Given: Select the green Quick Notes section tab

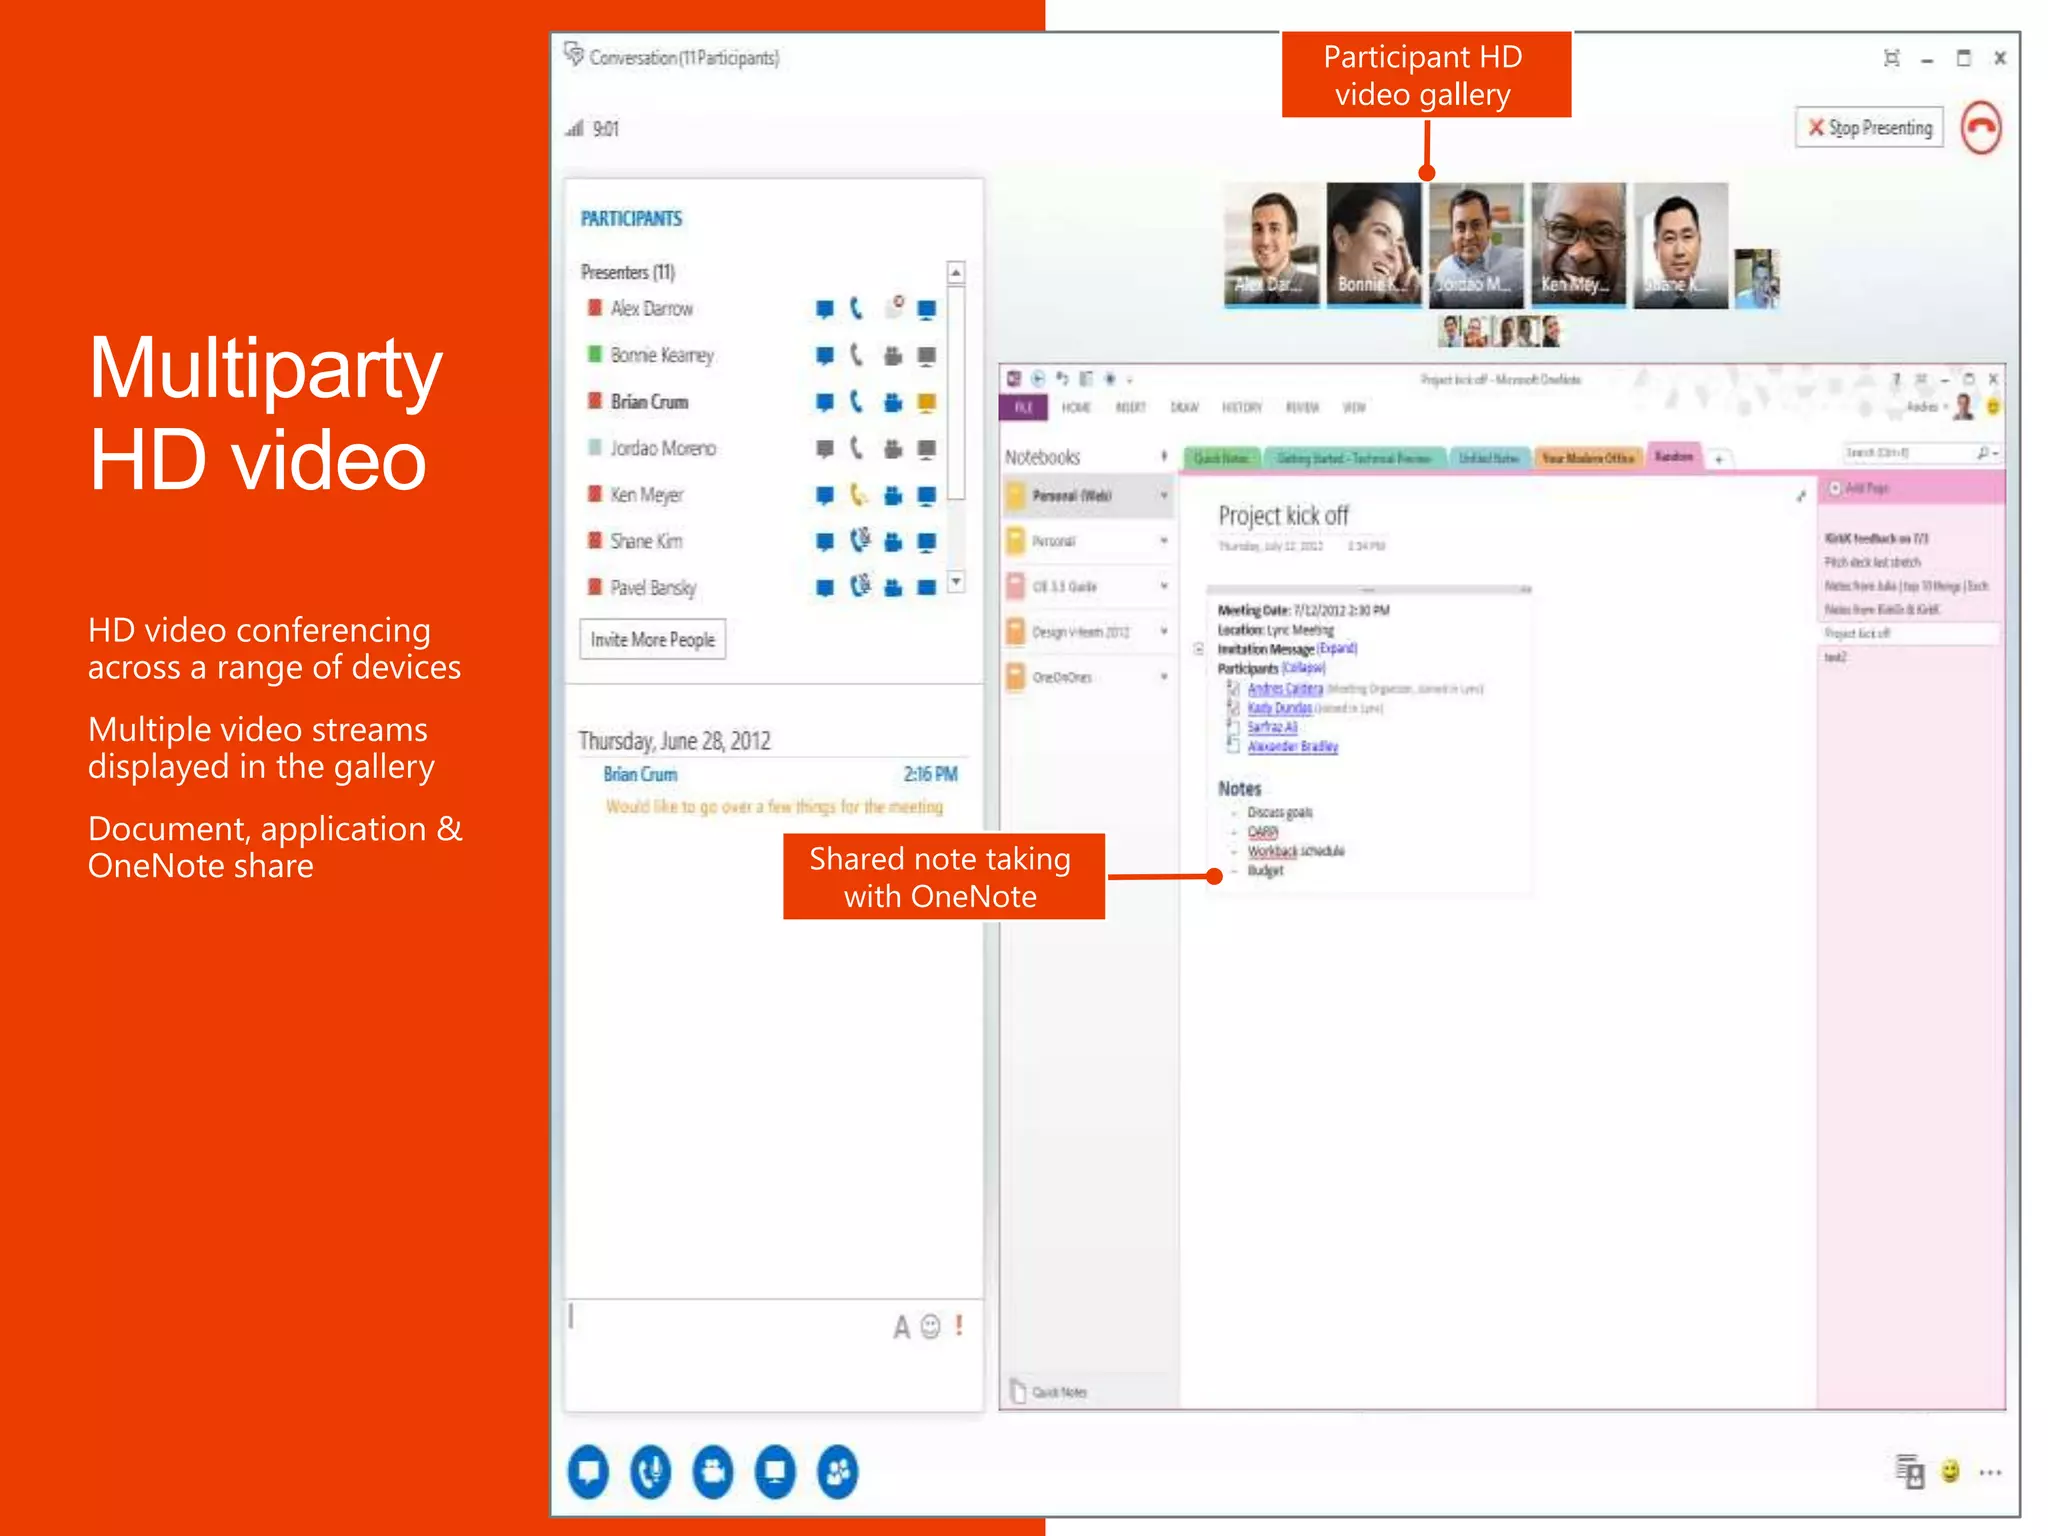Looking at the screenshot, I should [x=1221, y=458].
